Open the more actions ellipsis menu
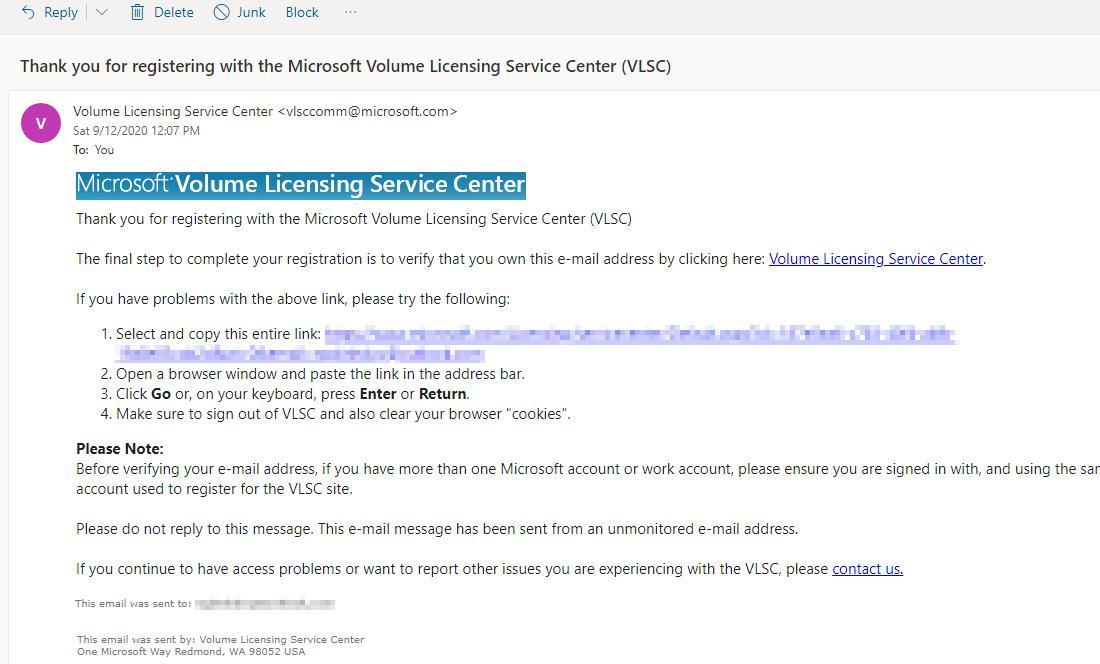This screenshot has height=664, width=1100. (351, 12)
